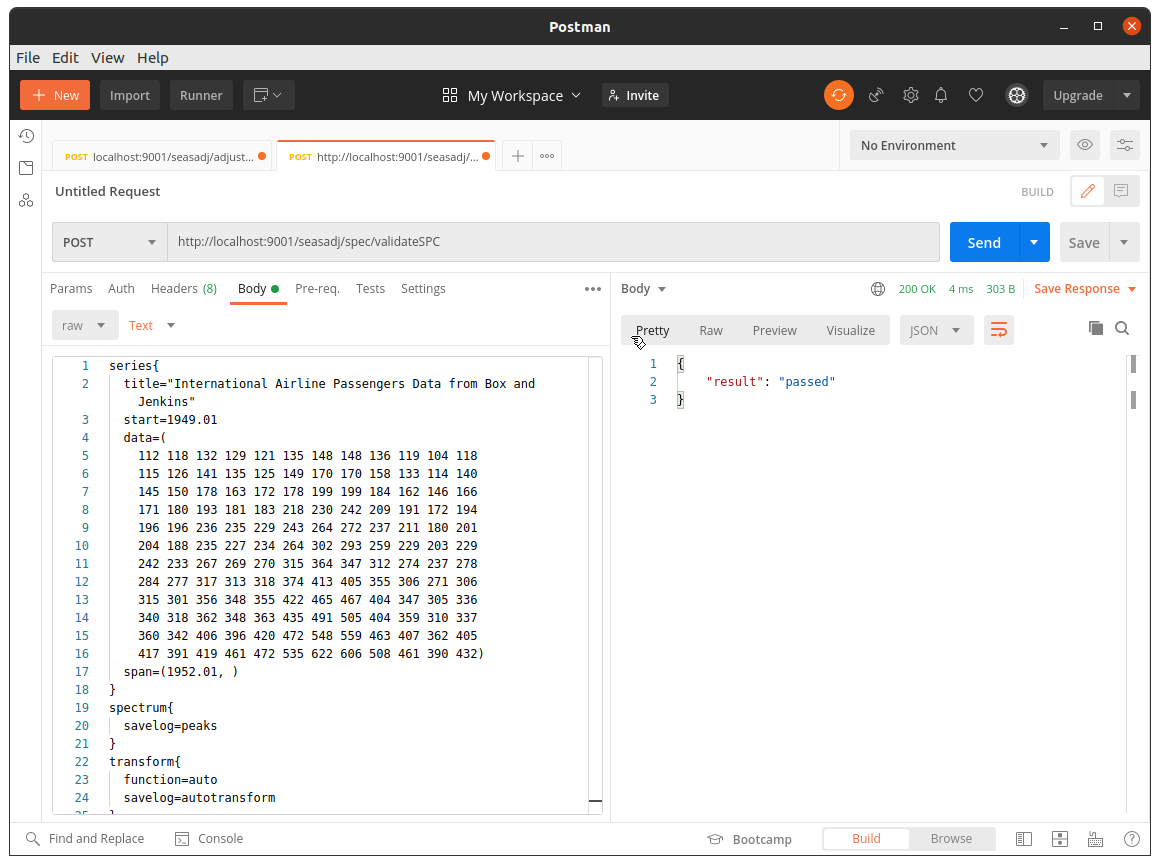Switch to Build mode

click(x=866, y=838)
